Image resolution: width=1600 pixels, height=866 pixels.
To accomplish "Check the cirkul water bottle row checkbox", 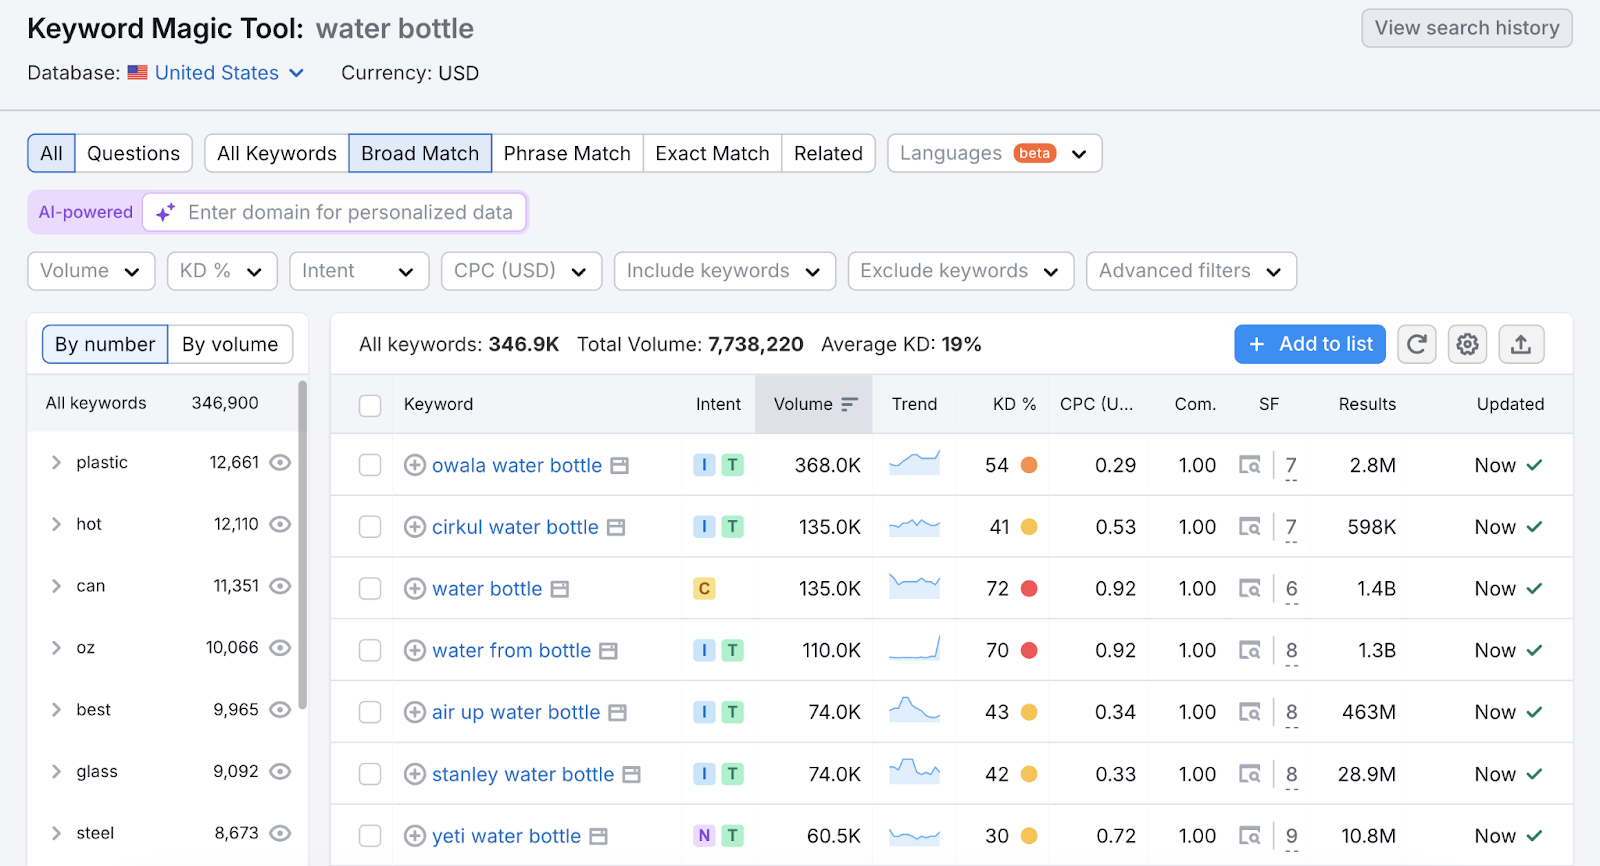I will coord(370,527).
